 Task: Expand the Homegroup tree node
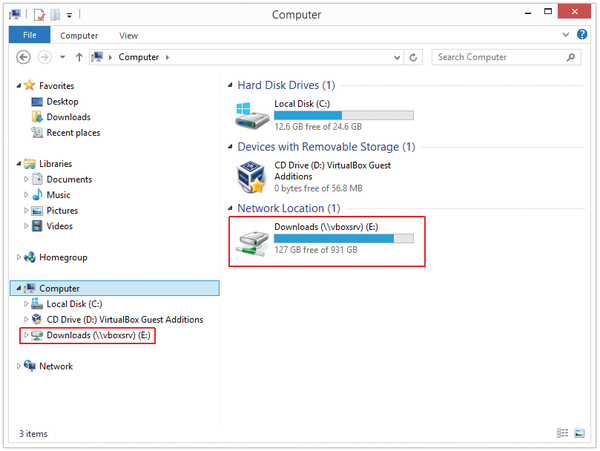point(18,257)
